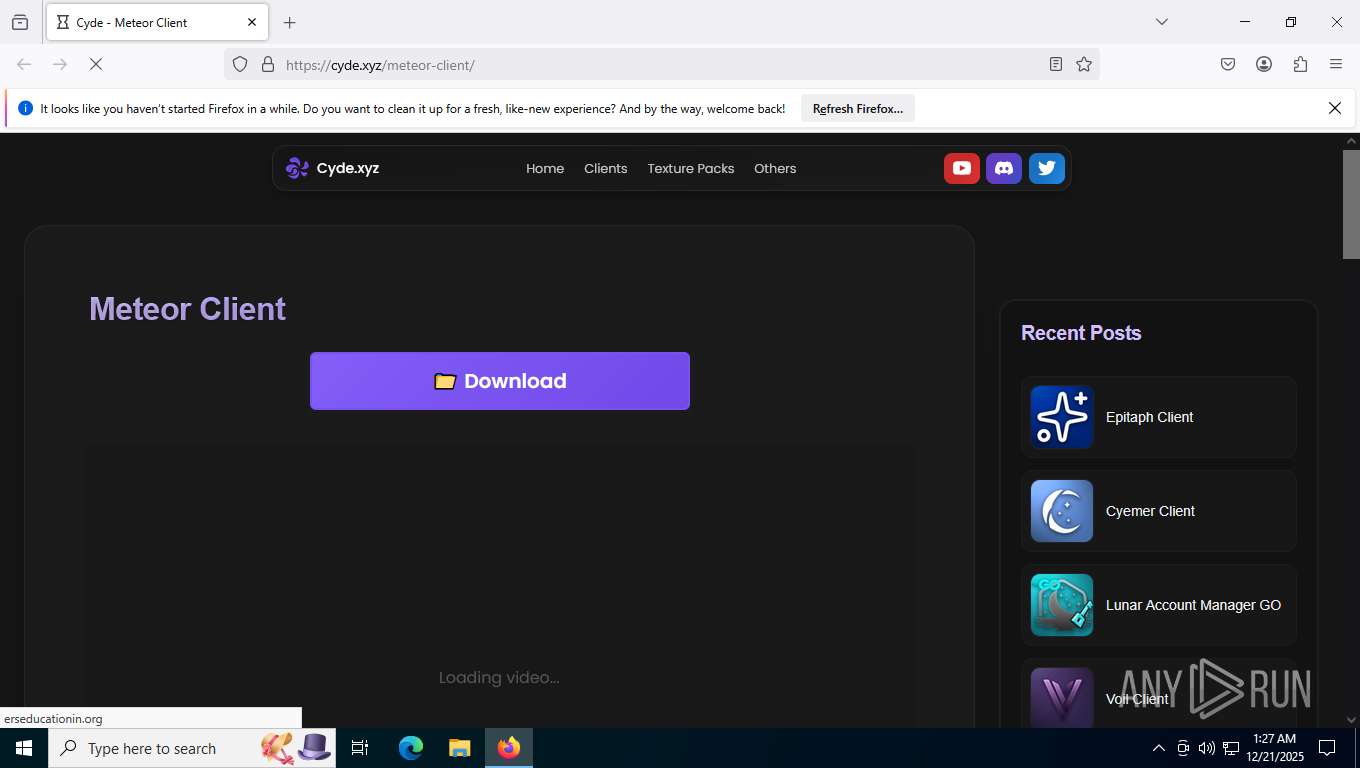Open File Explorer from the taskbar
1360x768 pixels.
pos(459,748)
